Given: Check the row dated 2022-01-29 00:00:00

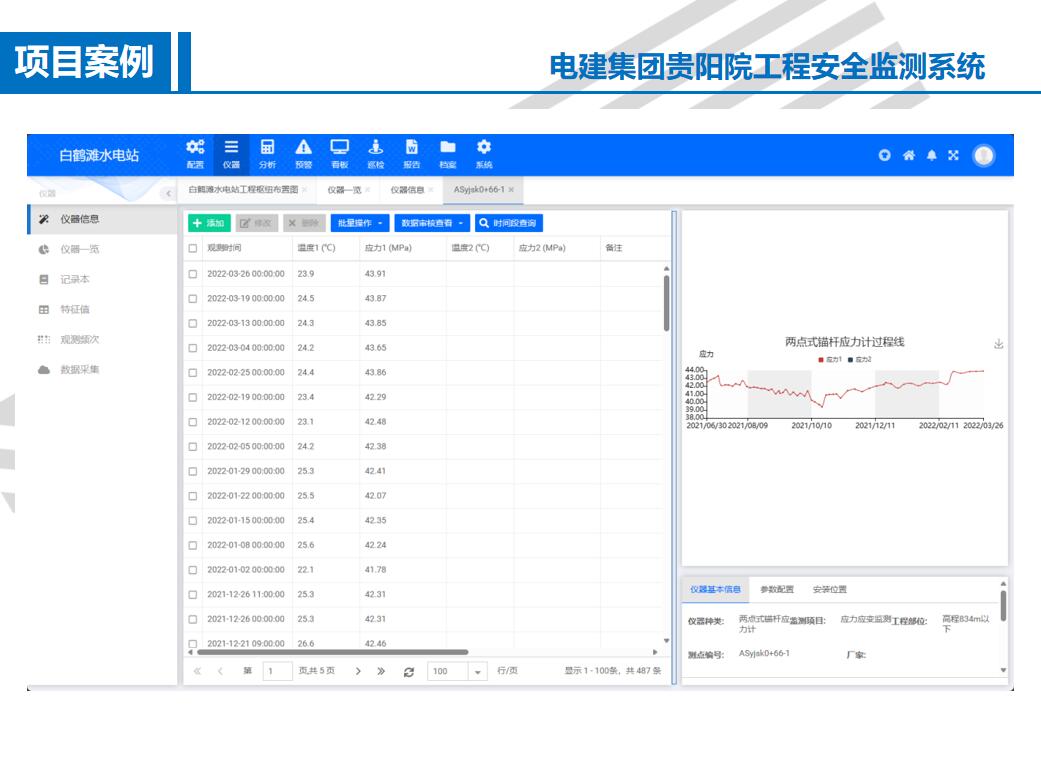Looking at the screenshot, I should click(x=193, y=472).
